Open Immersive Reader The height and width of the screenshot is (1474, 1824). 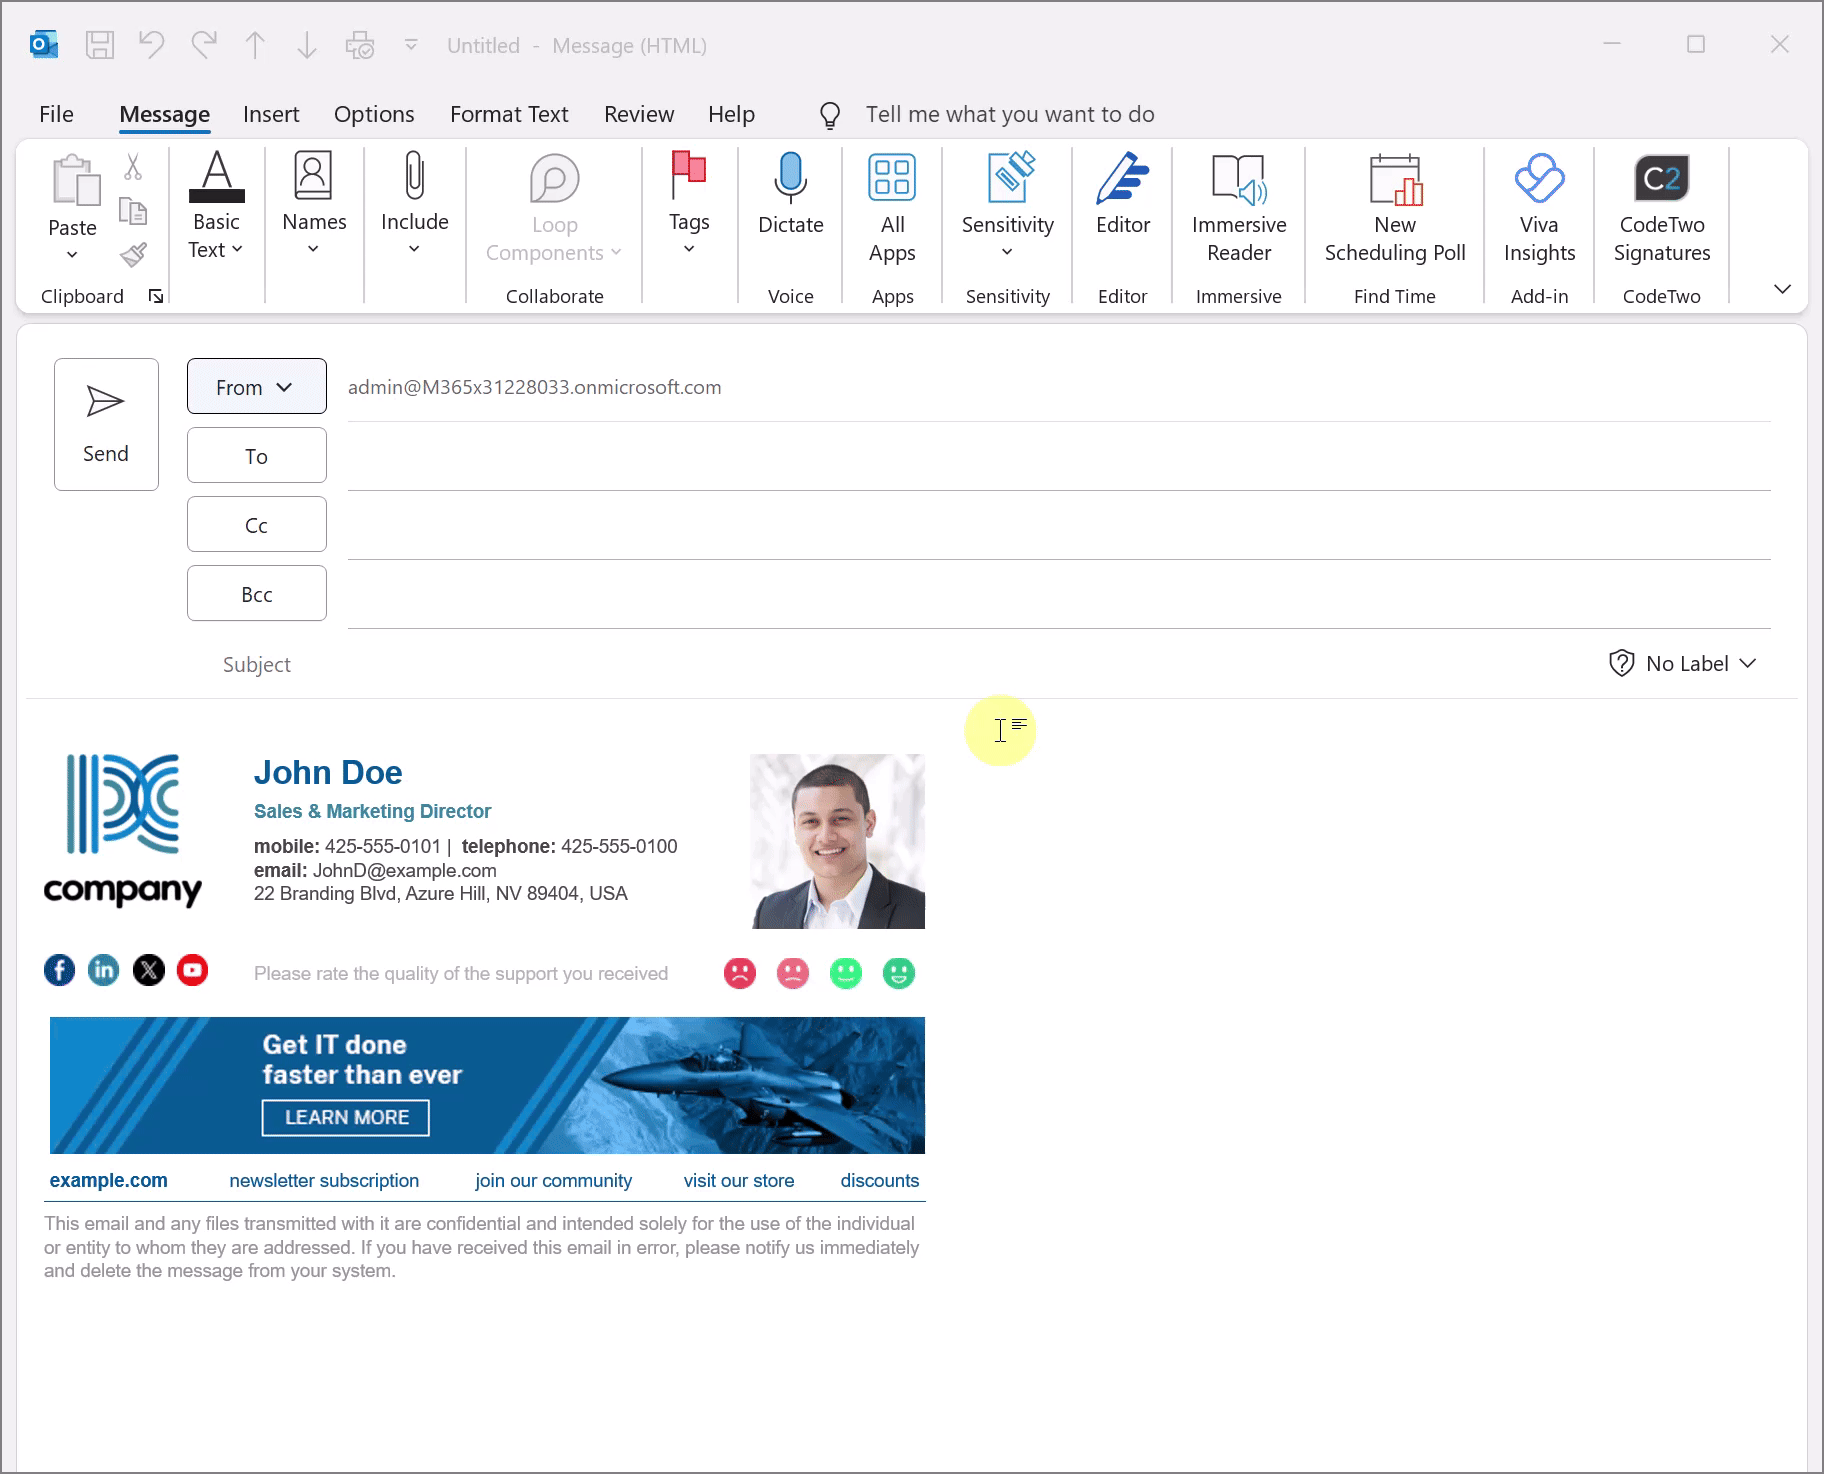point(1238,208)
